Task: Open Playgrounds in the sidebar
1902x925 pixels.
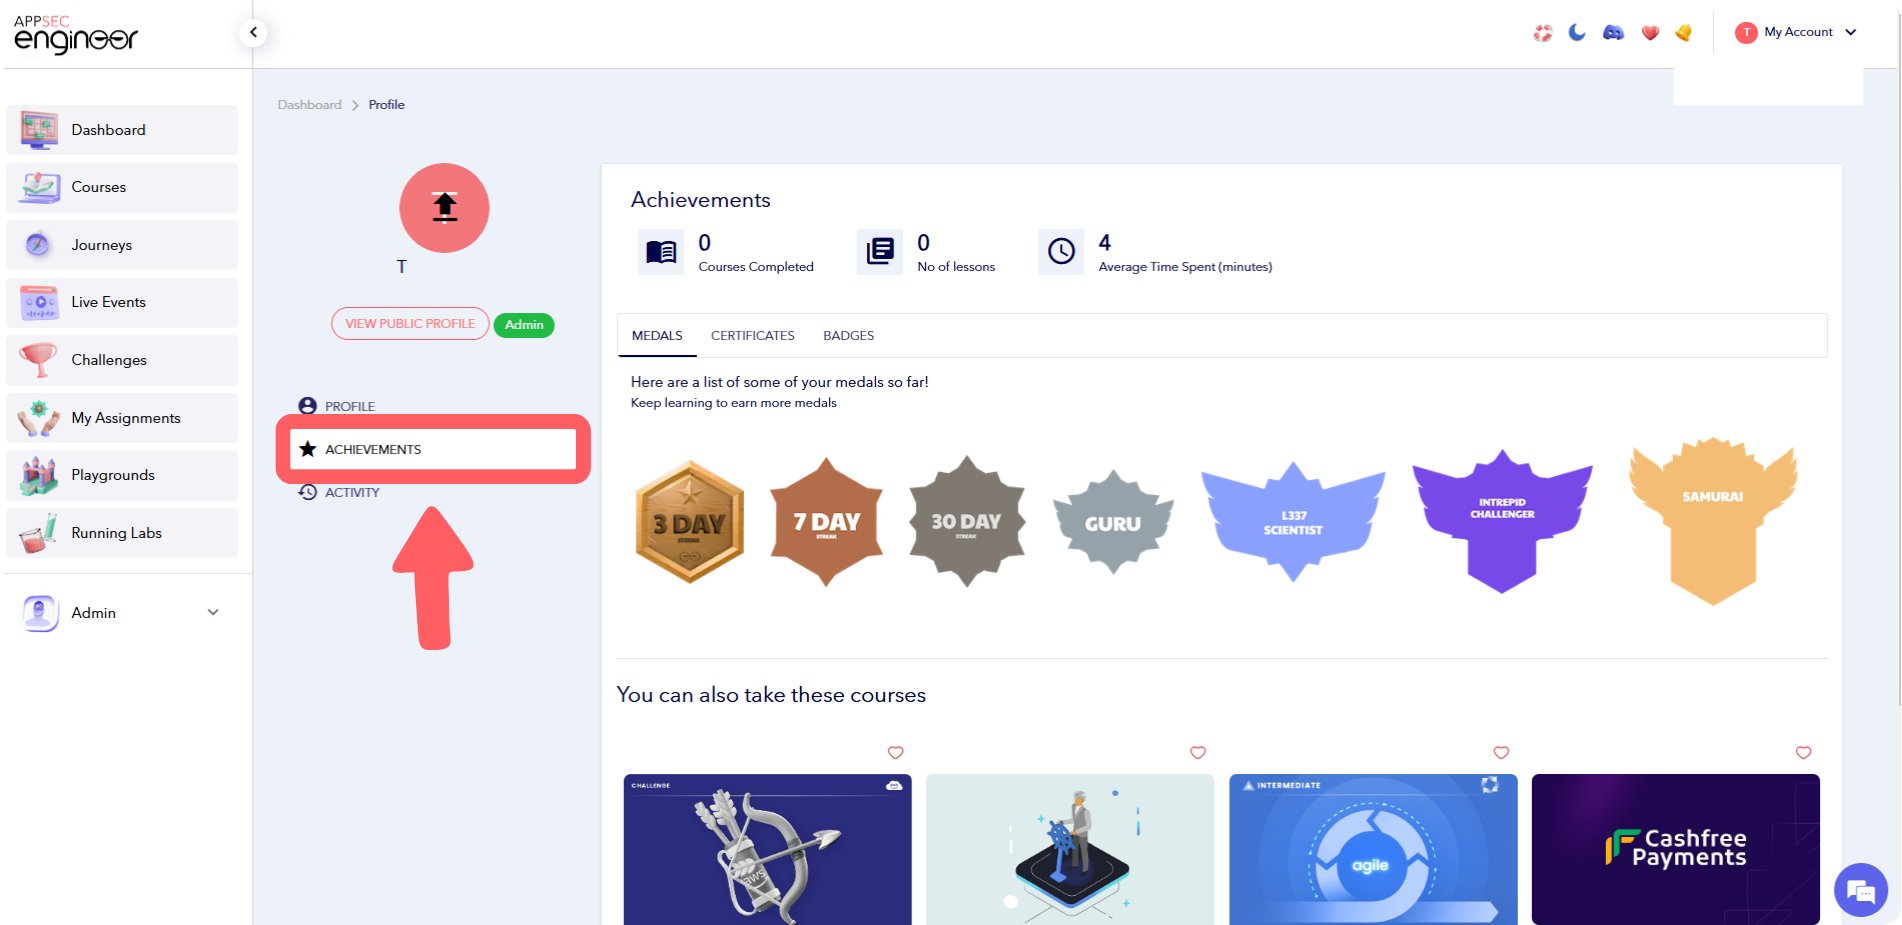Action: [x=113, y=475]
